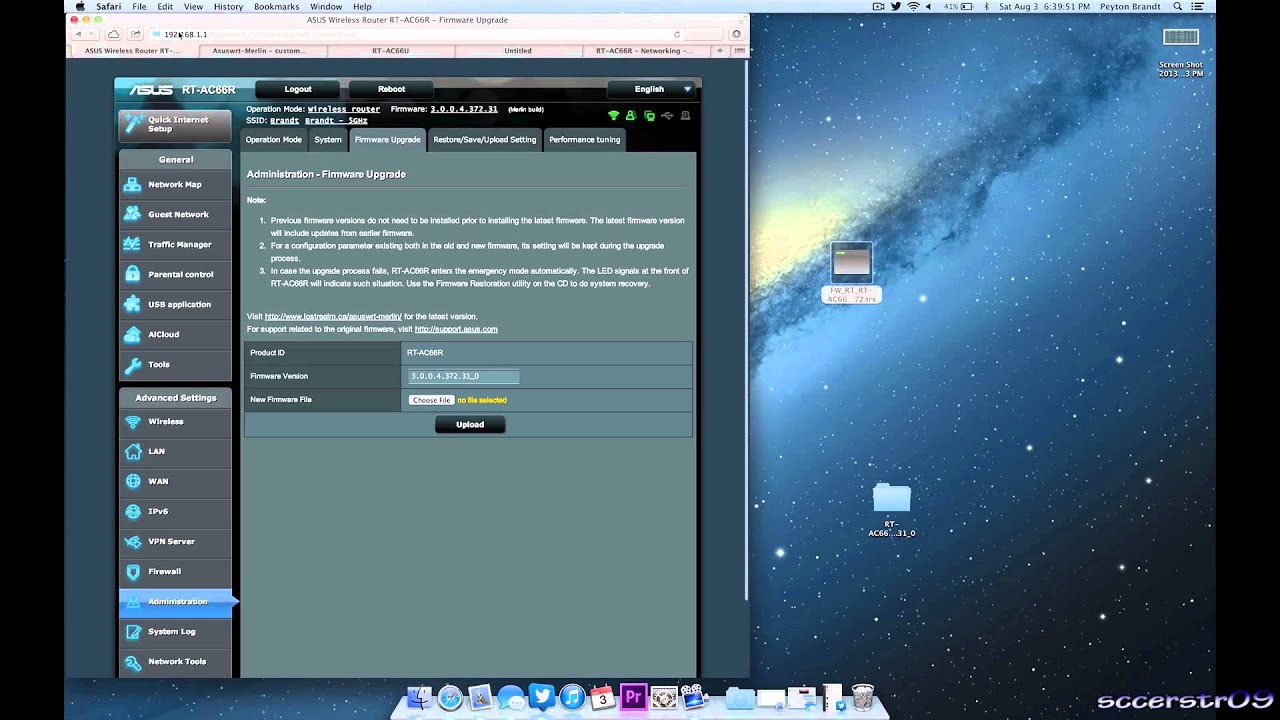Launch Quick Internet Setup wizard
The width and height of the screenshot is (1280, 720).
coord(175,124)
